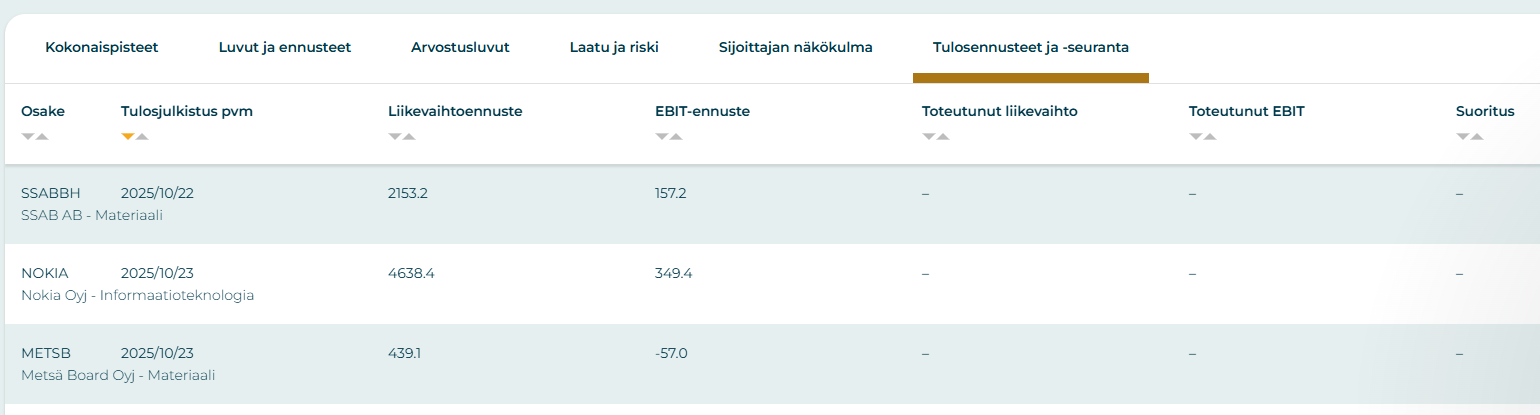Open the Kokonaispisteet tab

coord(102,47)
